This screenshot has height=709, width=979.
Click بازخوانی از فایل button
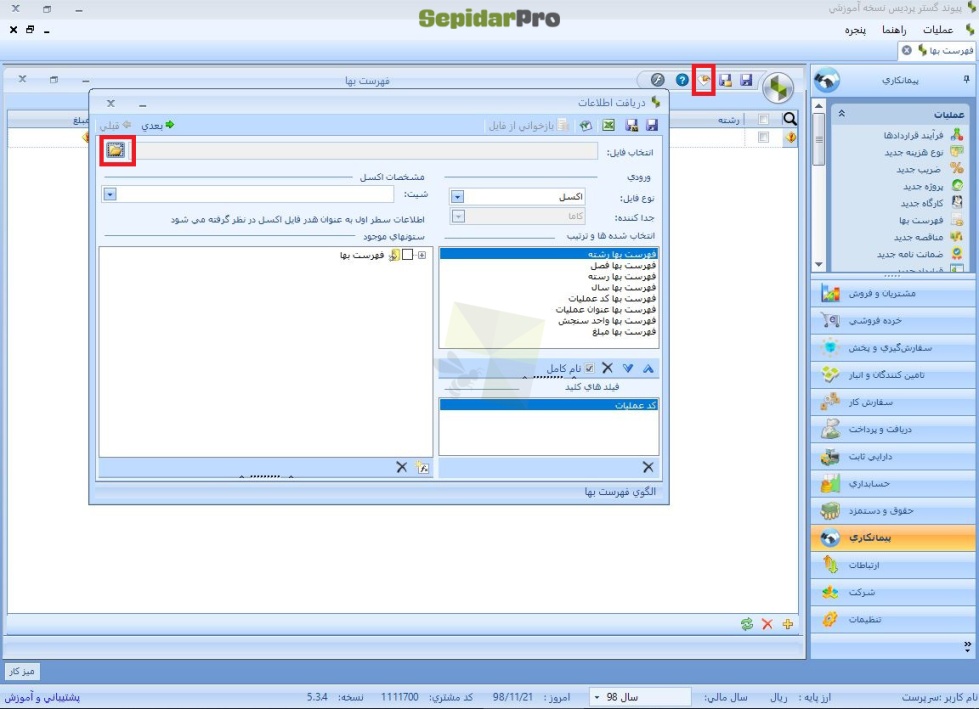(x=528, y=125)
